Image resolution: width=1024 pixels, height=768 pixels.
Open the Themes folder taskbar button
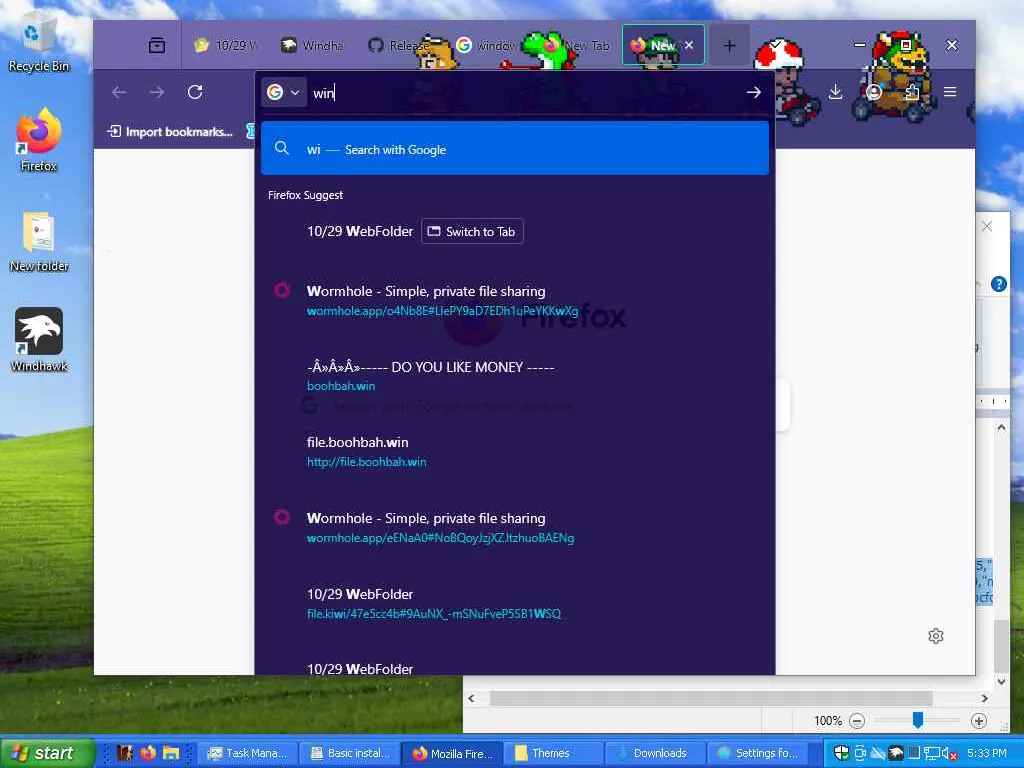(554, 753)
